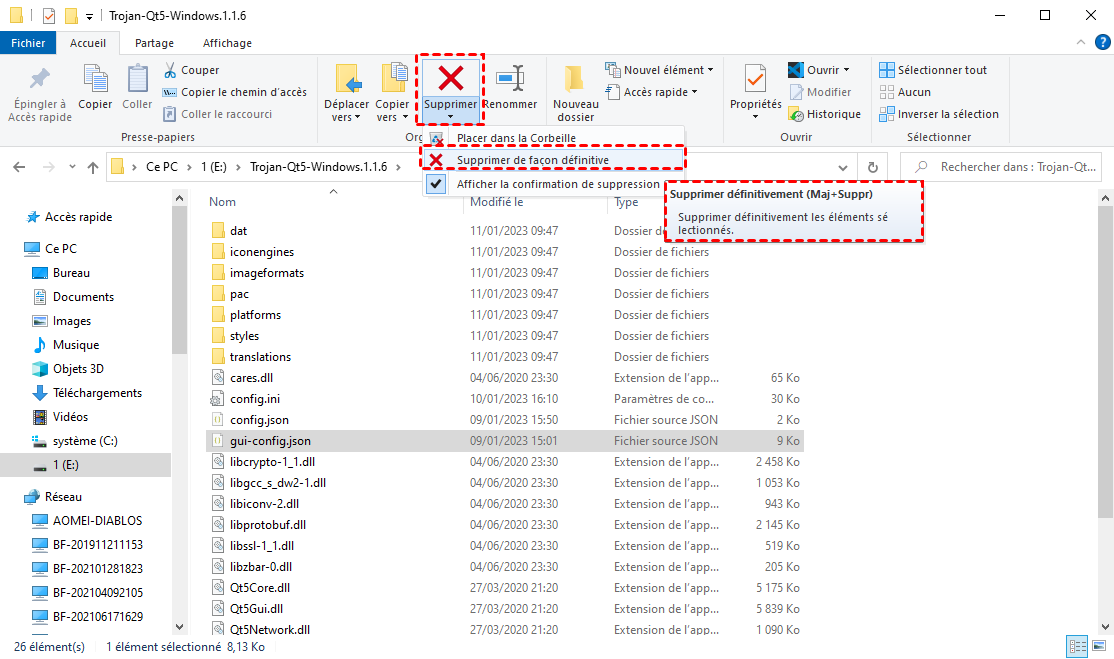Screen dimensions: 1114x659
Task: Select Musique in navigation pane
Action: click(x=75, y=344)
